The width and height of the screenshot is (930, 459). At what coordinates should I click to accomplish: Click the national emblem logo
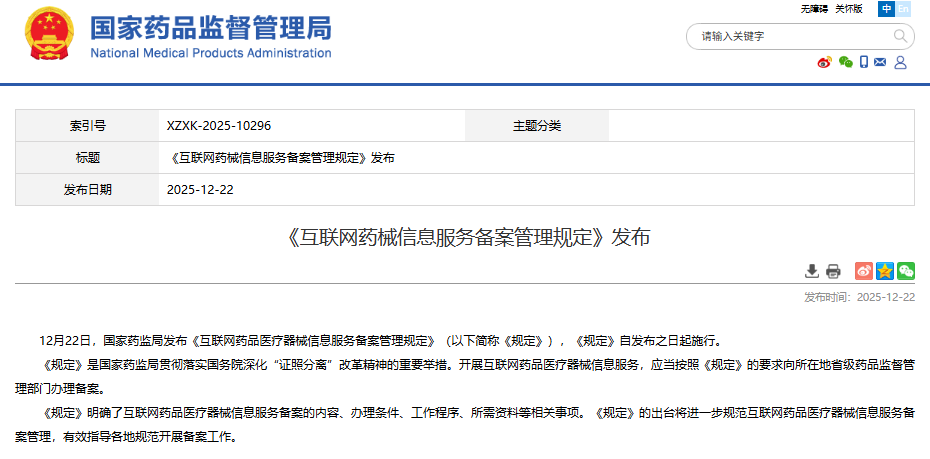point(49,33)
